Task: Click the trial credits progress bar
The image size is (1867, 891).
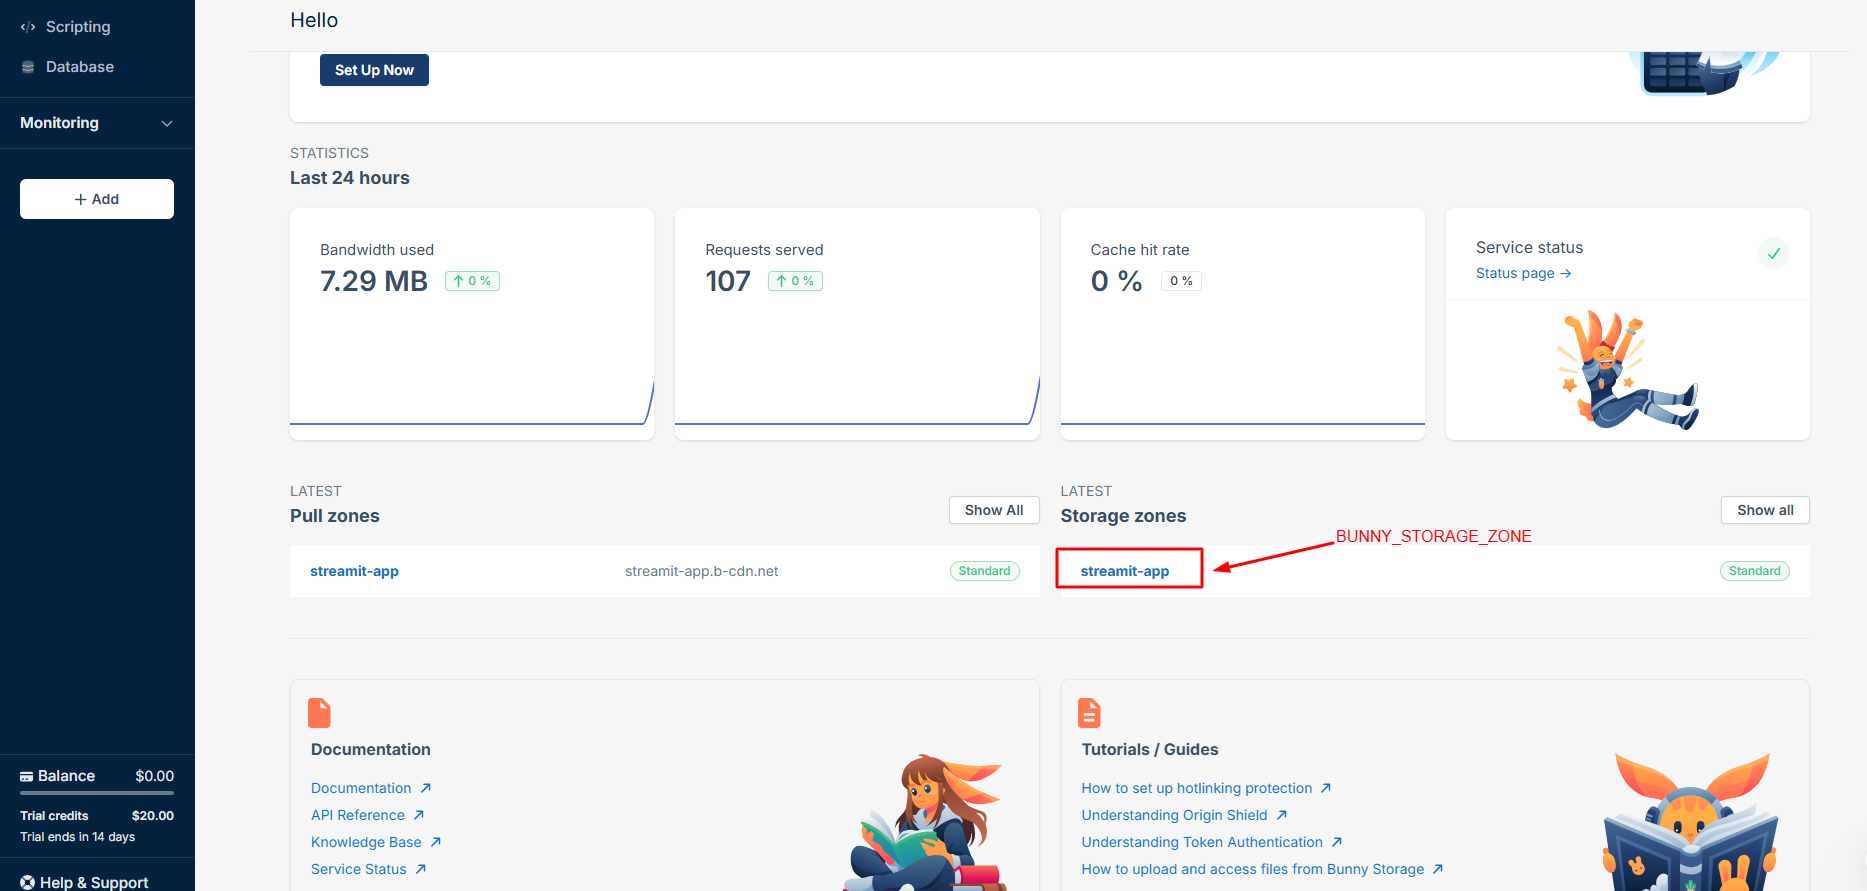Action: 97,794
